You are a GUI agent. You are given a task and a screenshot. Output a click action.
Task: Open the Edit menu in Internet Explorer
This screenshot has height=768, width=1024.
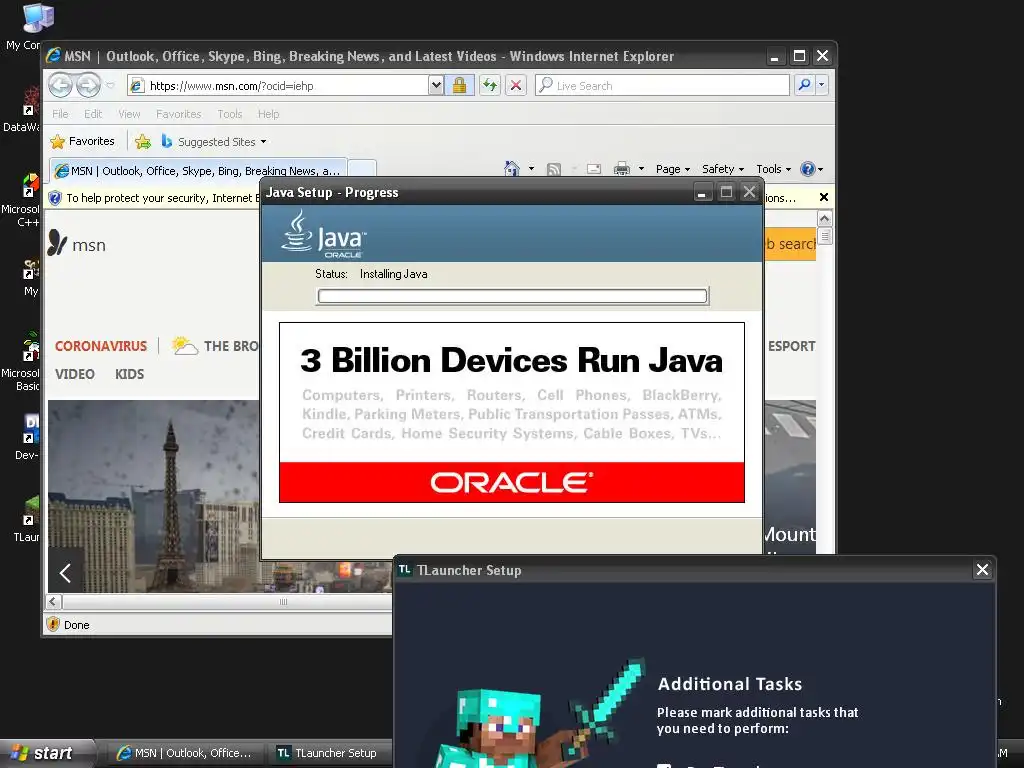click(93, 114)
